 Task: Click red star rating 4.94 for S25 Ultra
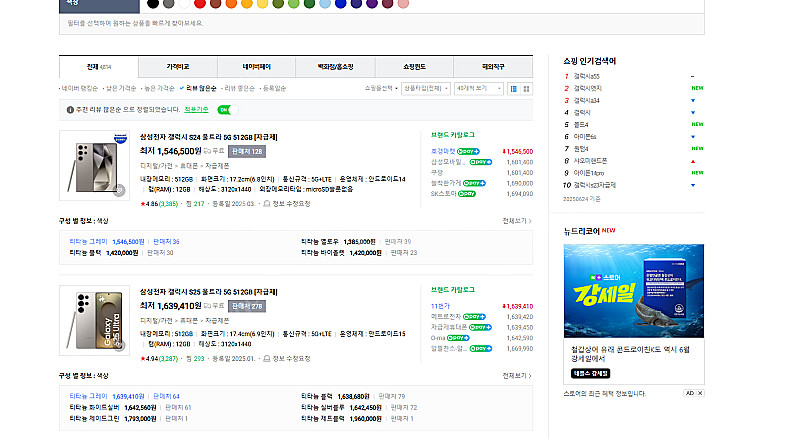(143, 359)
